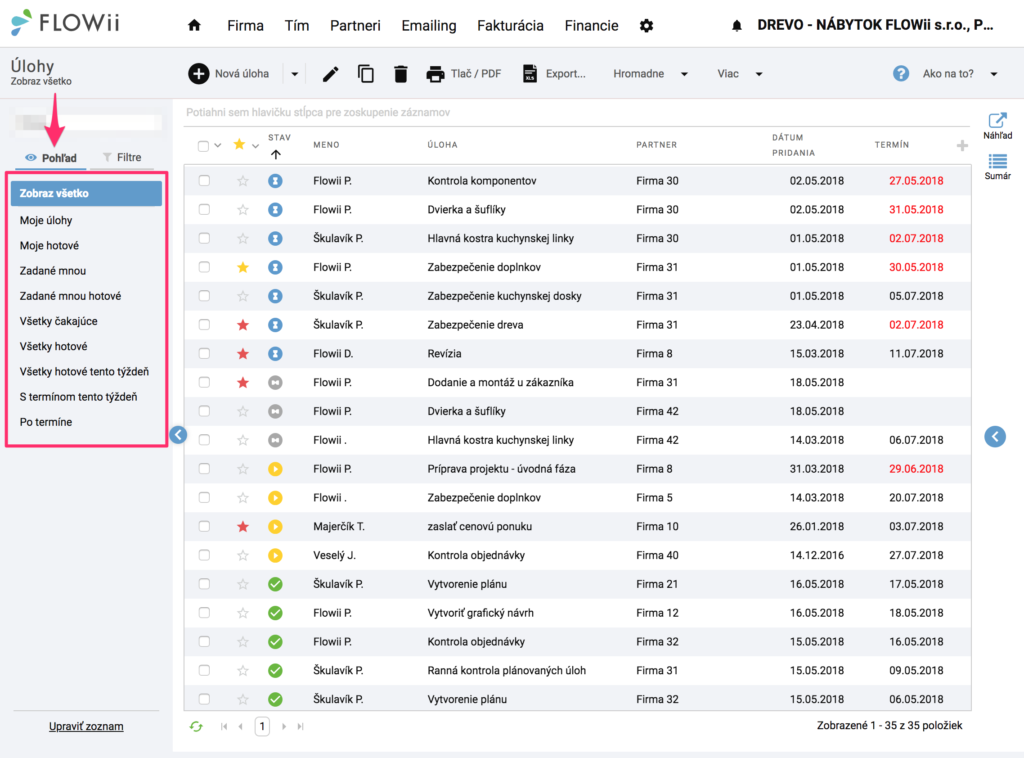Image resolution: width=1024 pixels, height=758 pixels.
Task: Toggle the select-all checkbox in header
Action: coord(203,146)
